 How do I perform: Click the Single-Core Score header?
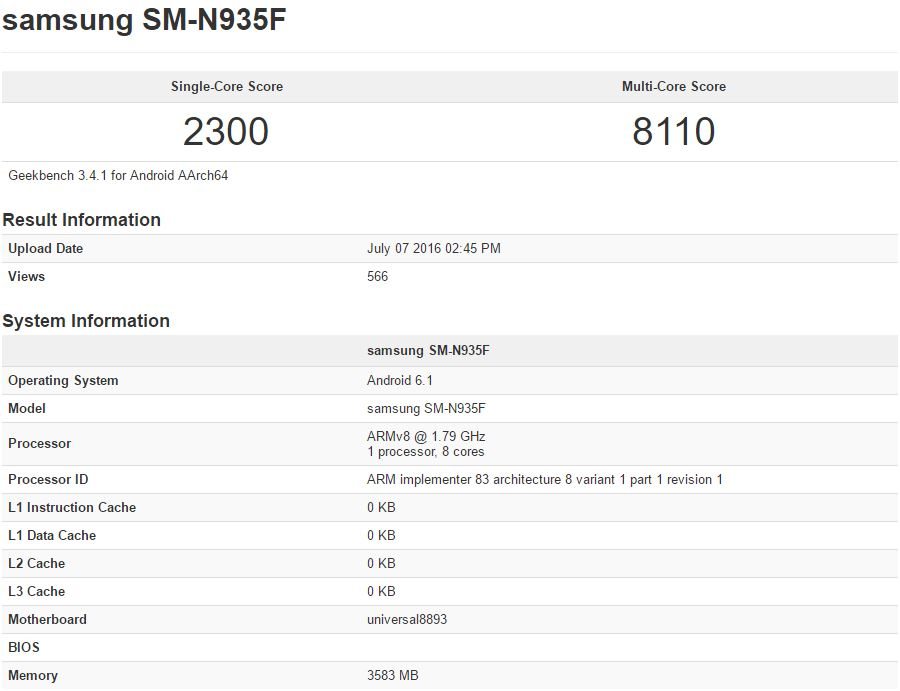226,87
